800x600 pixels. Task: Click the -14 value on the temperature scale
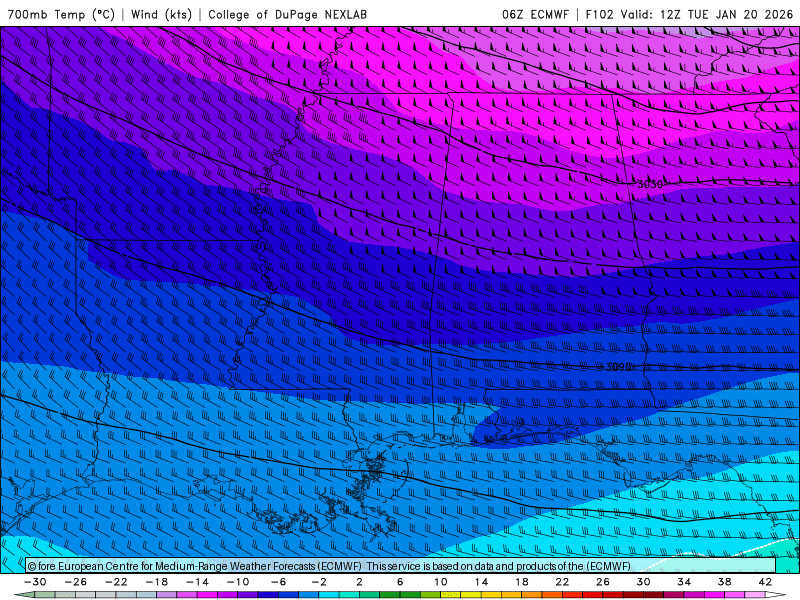click(x=197, y=582)
